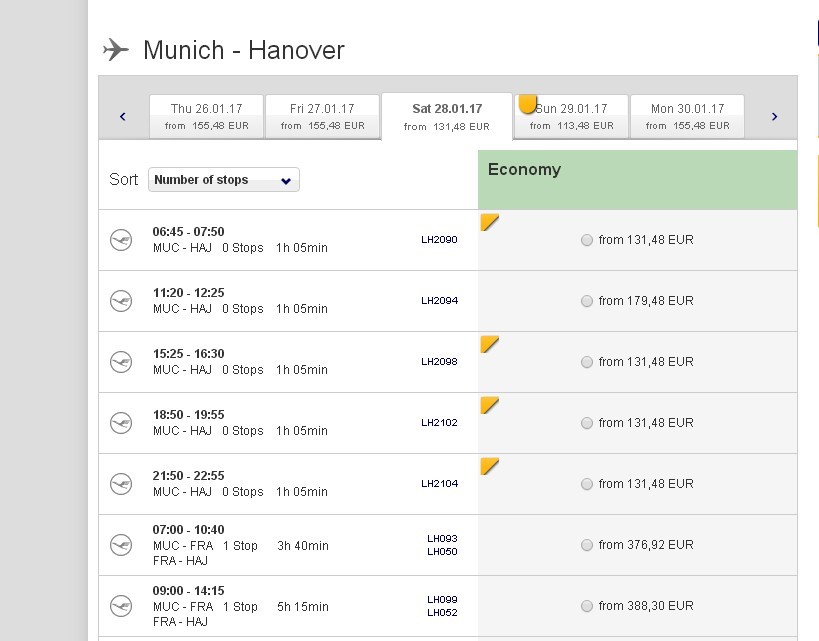Go to previous dates with left arrow
Image resolution: width=819 pixels, height=641 pixels.
coord(123,117)
